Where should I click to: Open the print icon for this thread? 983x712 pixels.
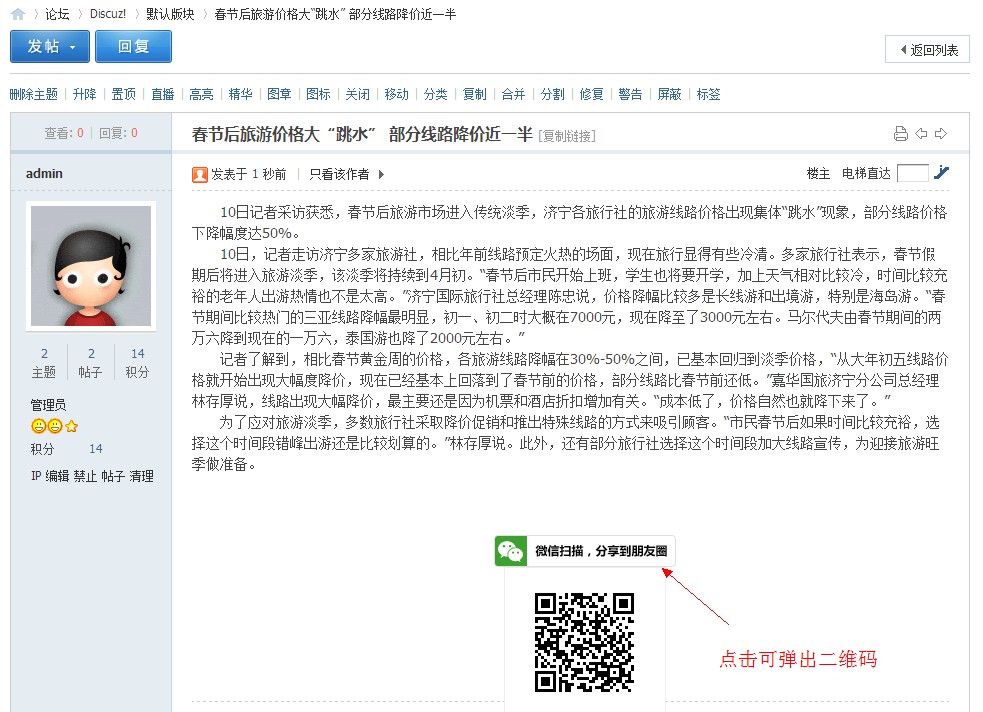click(901, 134)
